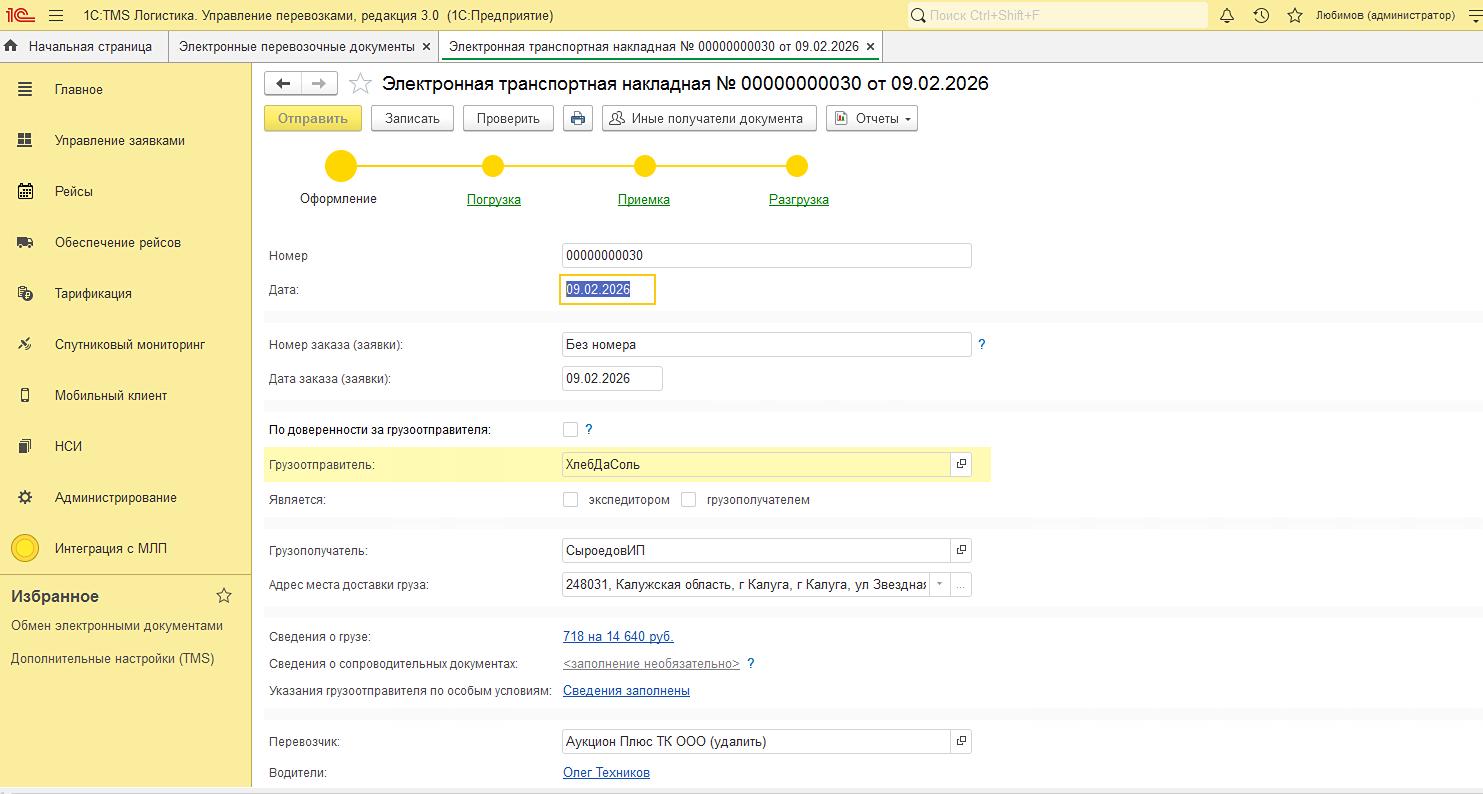Click the print icon in document toolbar
Screen dimensions: 1483x794
coord(577,118)
